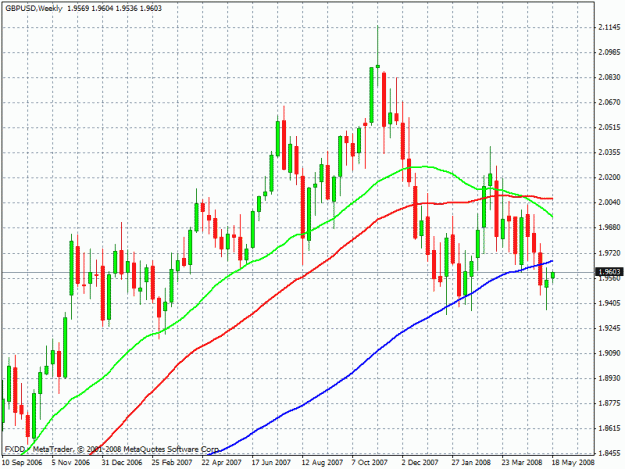Screen dimensions: 625x469
Task: Click the 1.8455 price axis label
Action: (x=609, y=453)
